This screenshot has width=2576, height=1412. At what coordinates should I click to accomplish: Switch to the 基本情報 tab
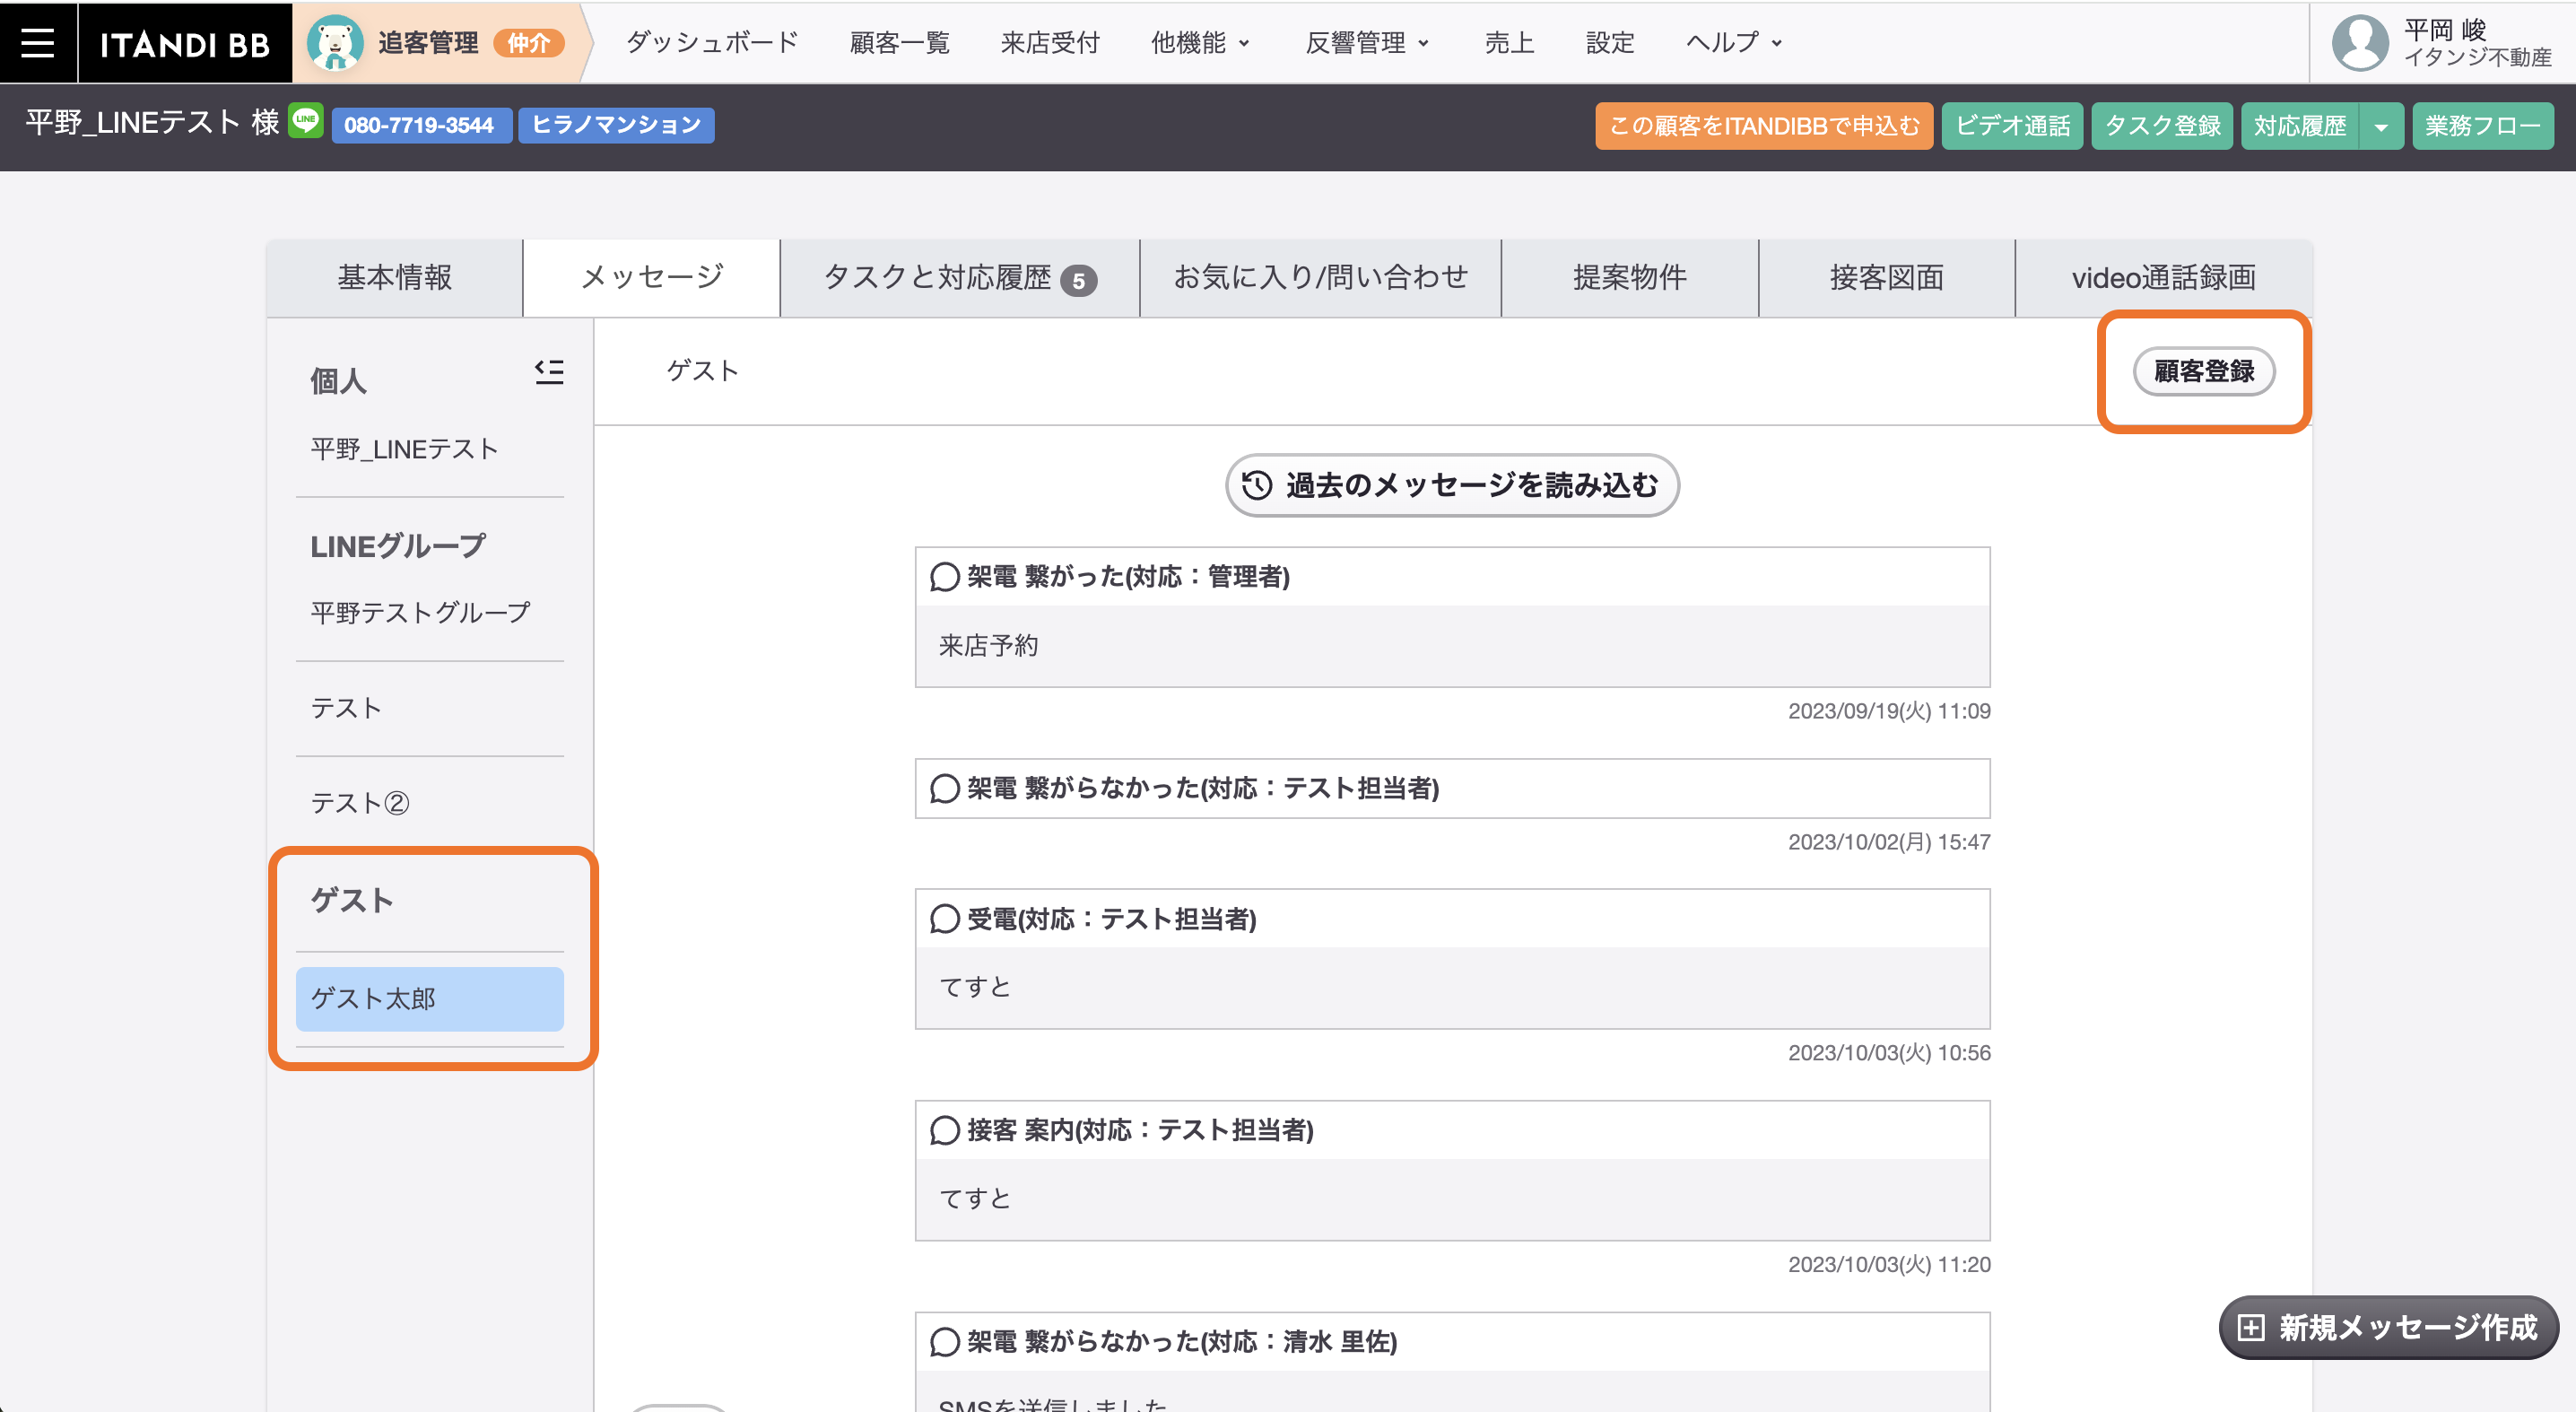click(395, 278)
